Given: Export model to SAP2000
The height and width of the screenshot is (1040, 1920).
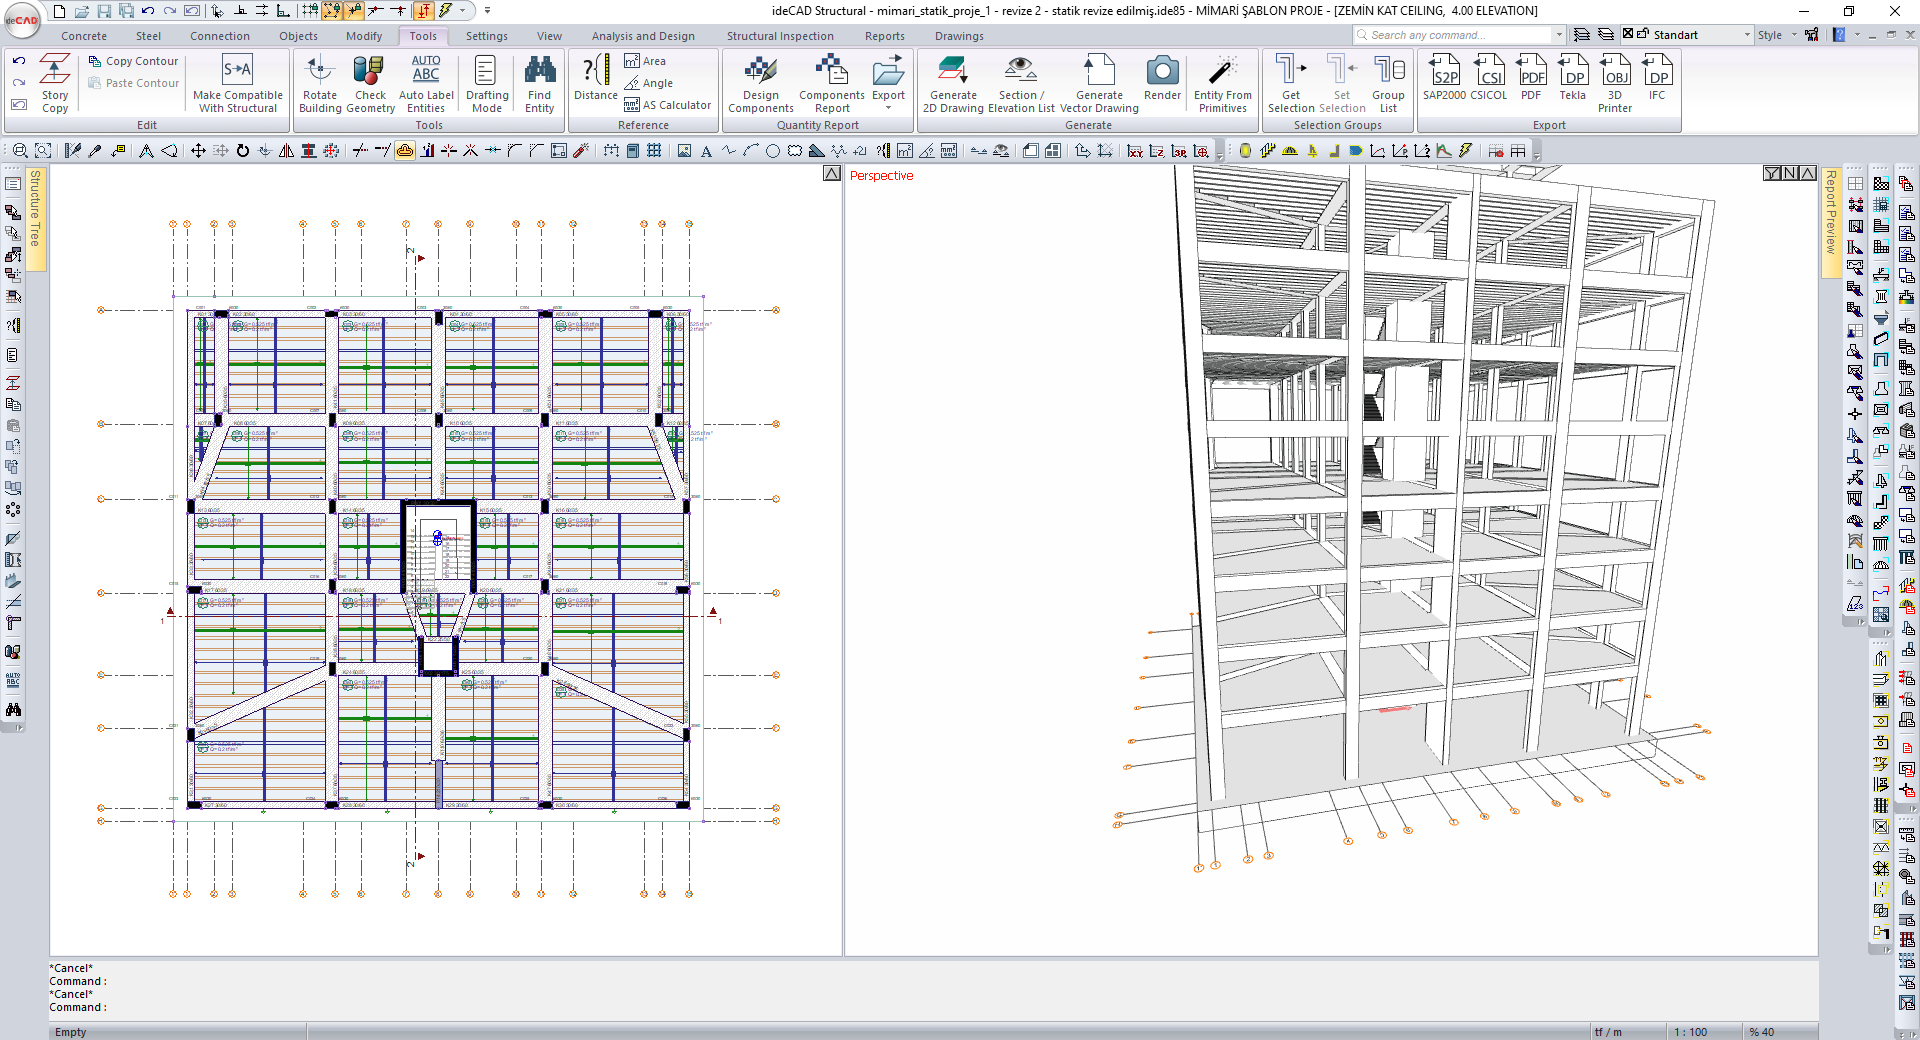Looking at the screenshot, I should click(1444, 79).
